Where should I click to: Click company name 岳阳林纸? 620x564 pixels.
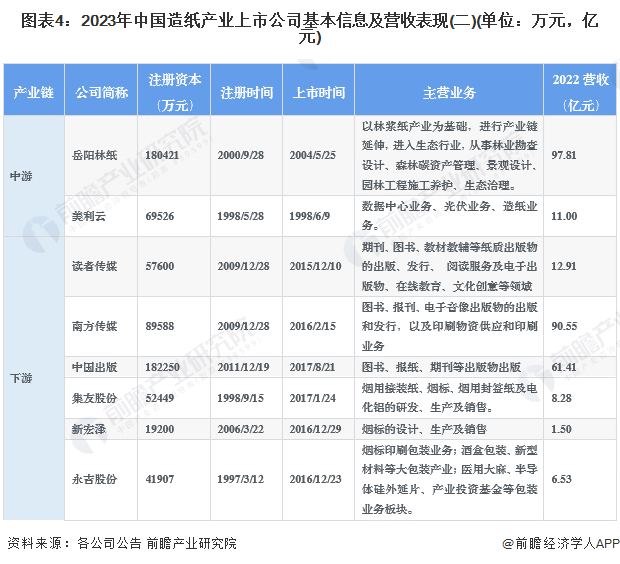point(95,155)
